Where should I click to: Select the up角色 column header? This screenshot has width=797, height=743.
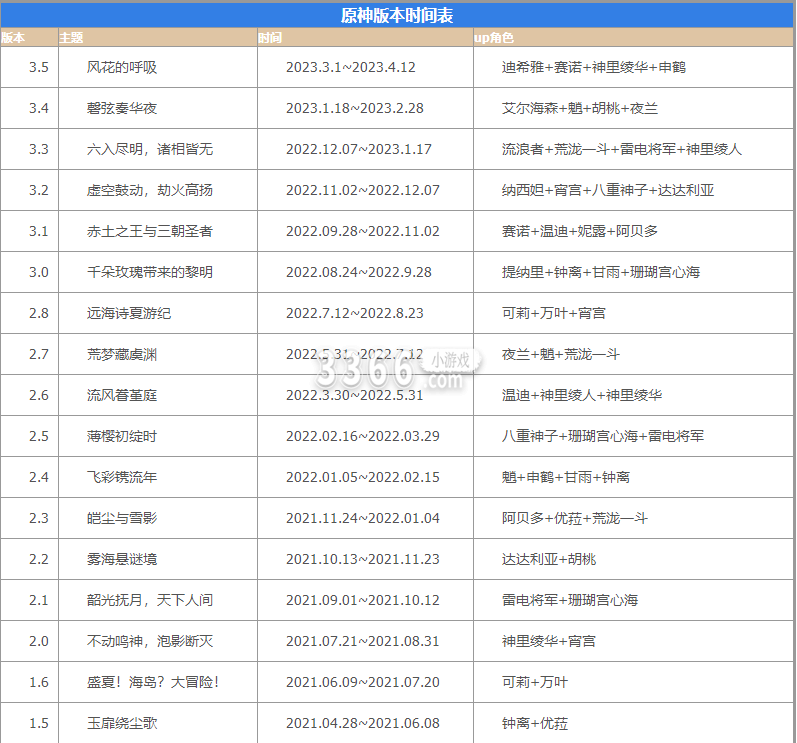[x=494, y=38]
